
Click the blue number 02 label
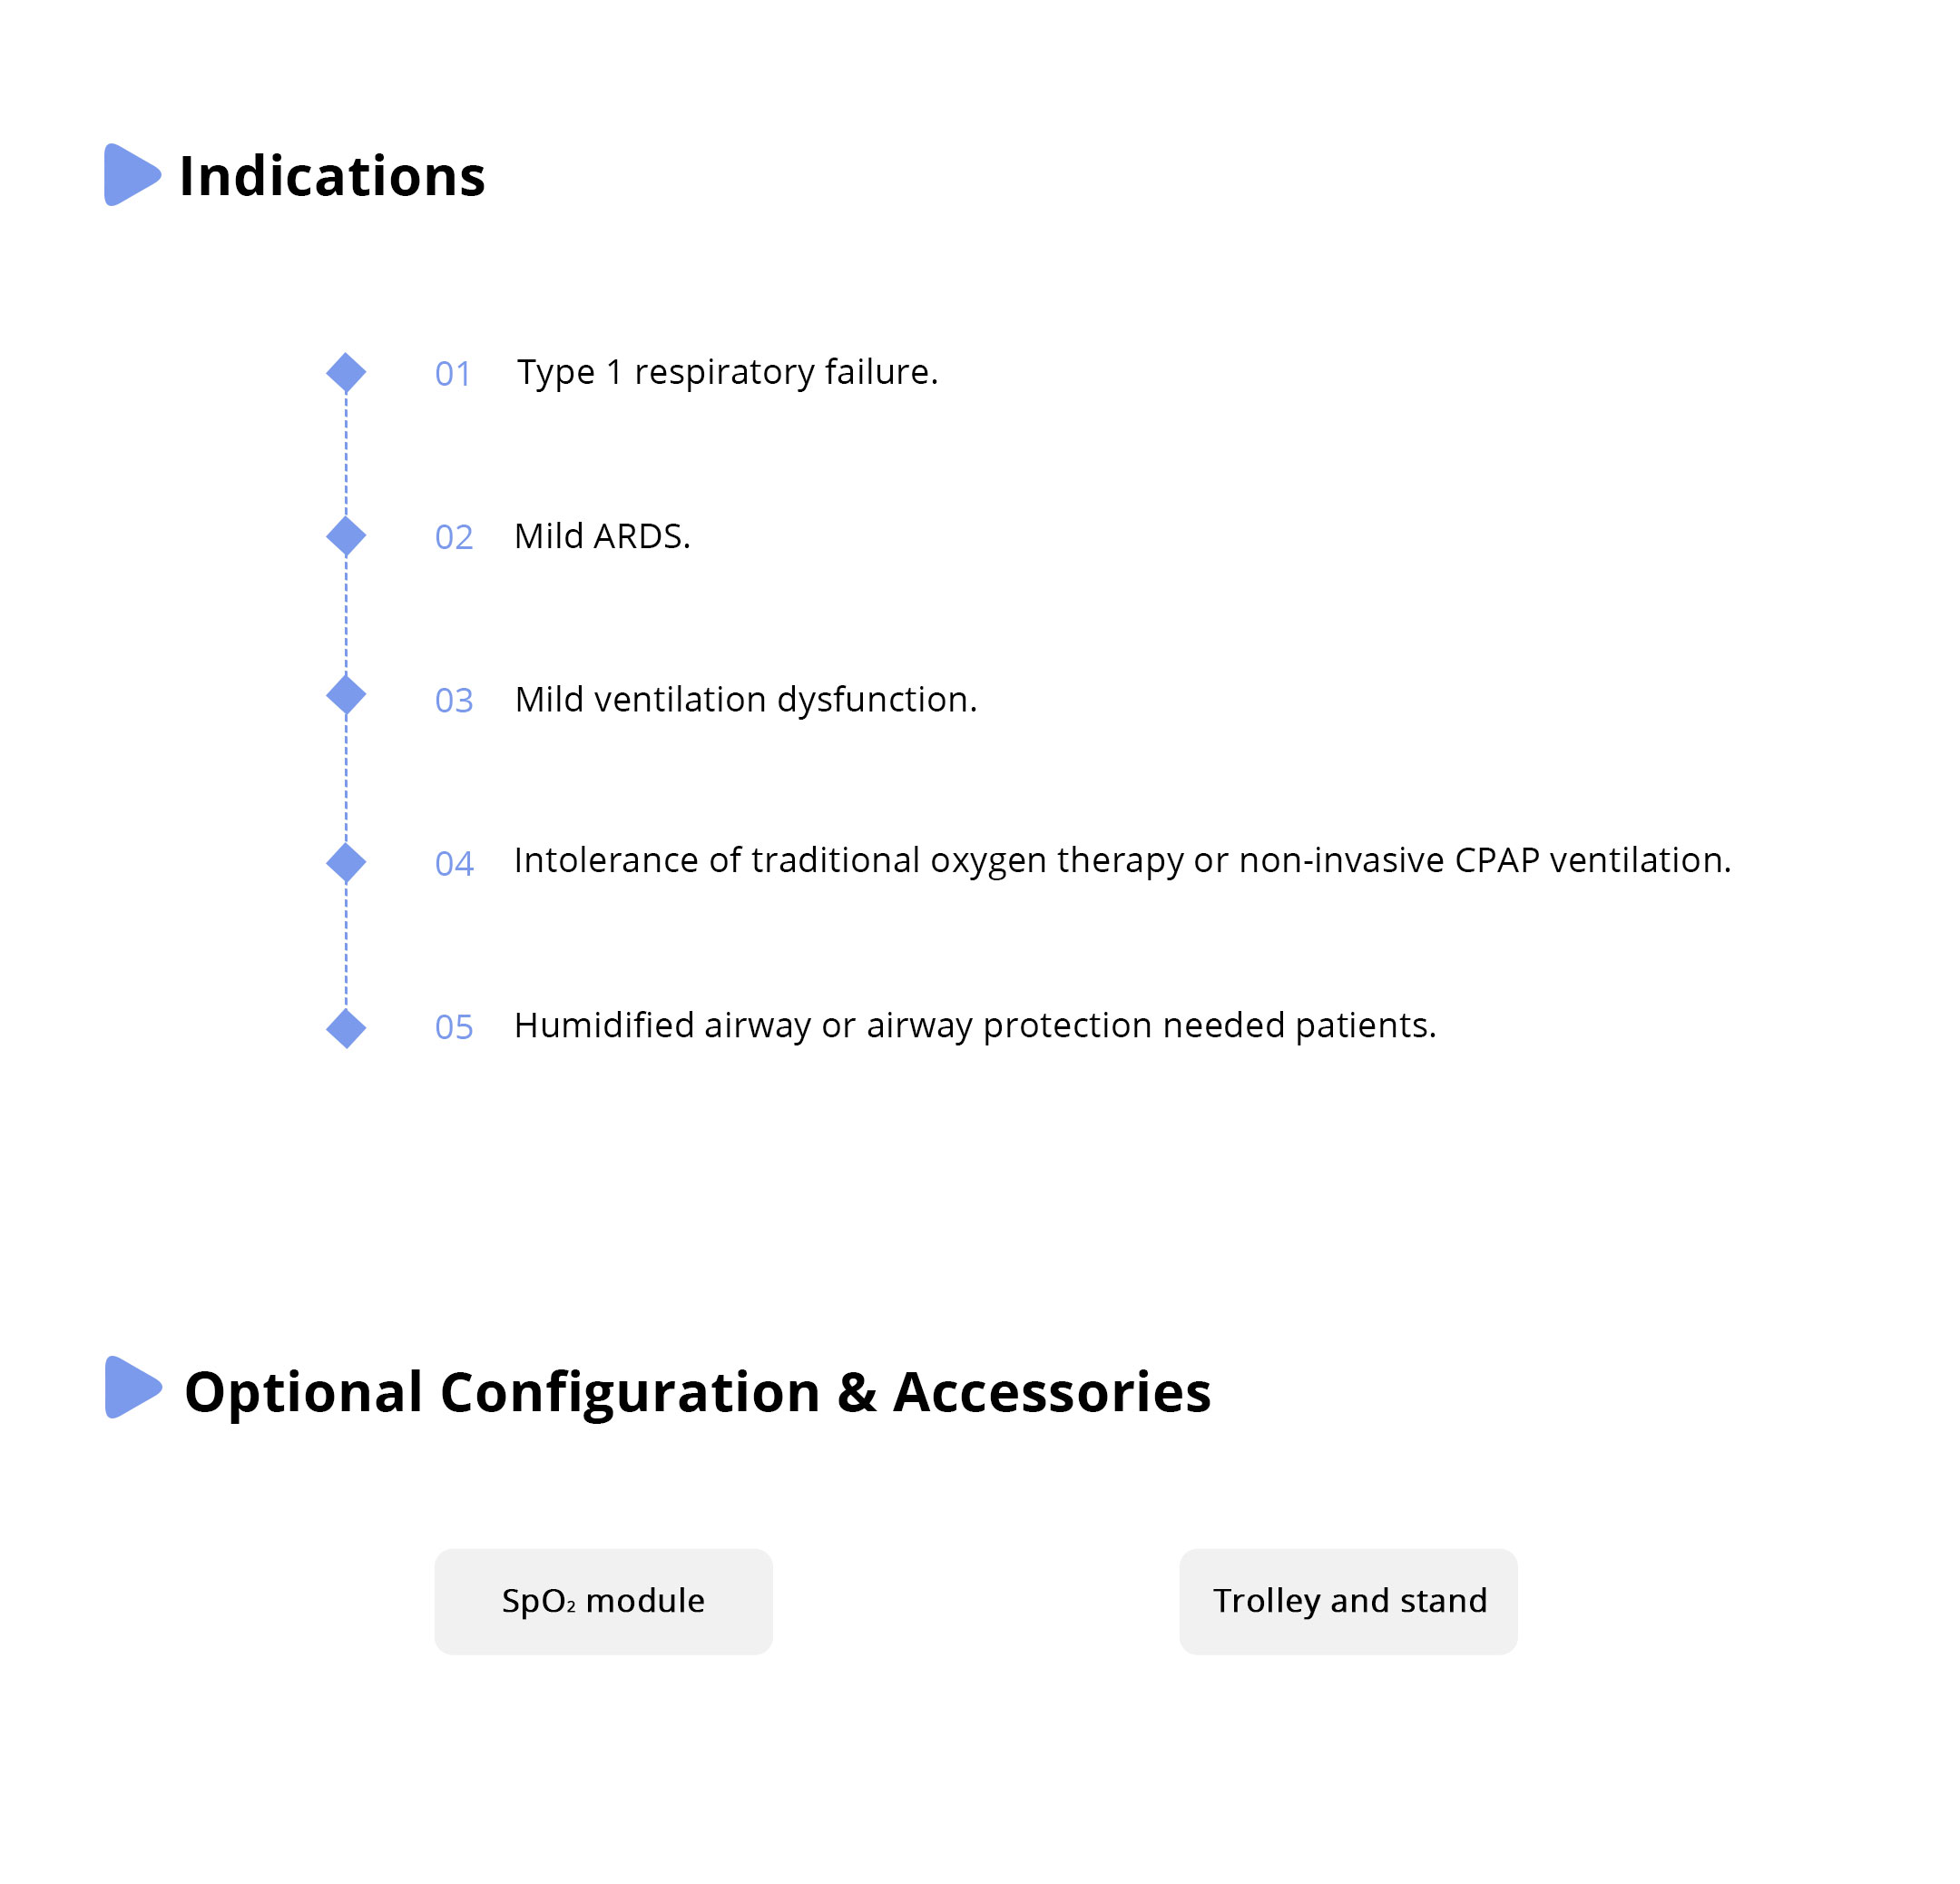pyautogui.click(x=454, y=537)
